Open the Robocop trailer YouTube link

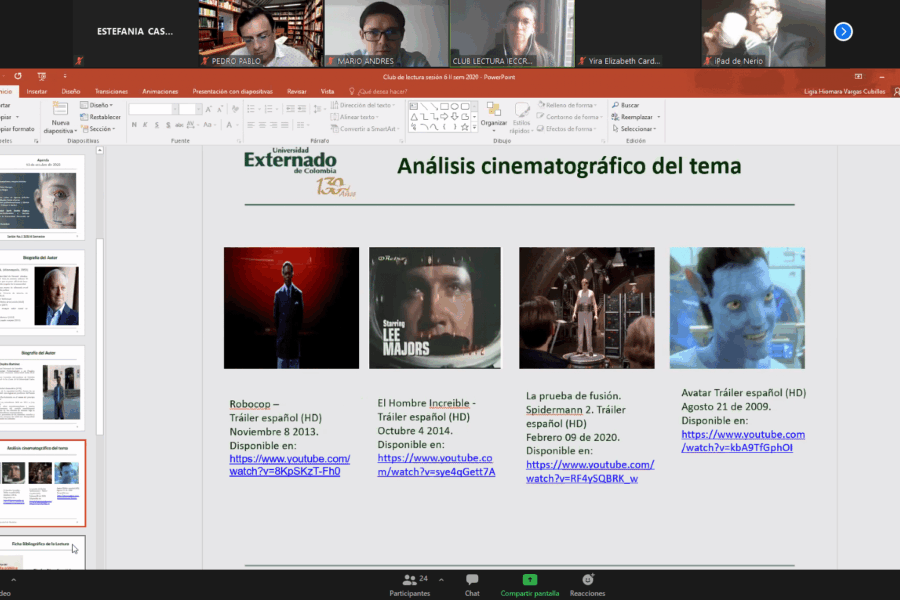click(x=289, y=465)
